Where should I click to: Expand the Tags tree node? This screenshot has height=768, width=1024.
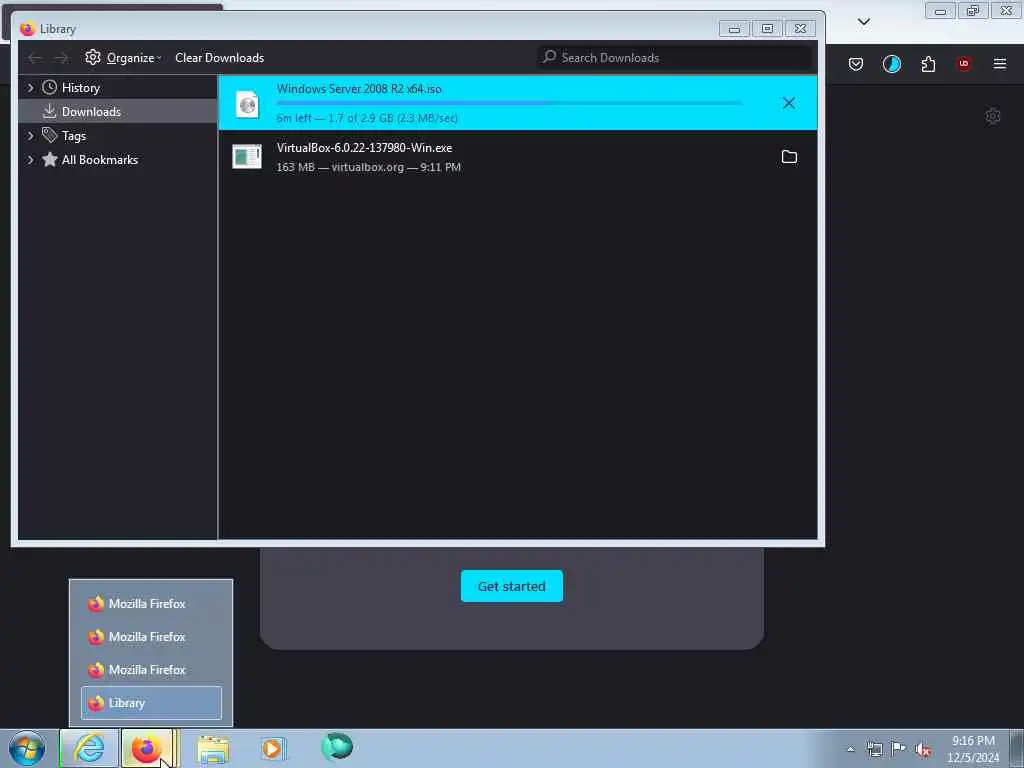30,136
